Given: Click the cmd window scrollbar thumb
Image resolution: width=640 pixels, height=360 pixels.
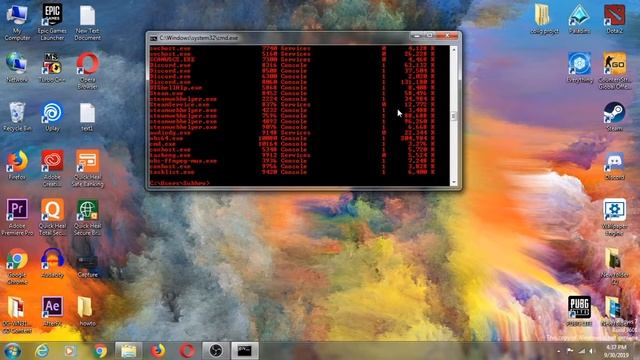Looking at the screenshot, I should (453, 116).
